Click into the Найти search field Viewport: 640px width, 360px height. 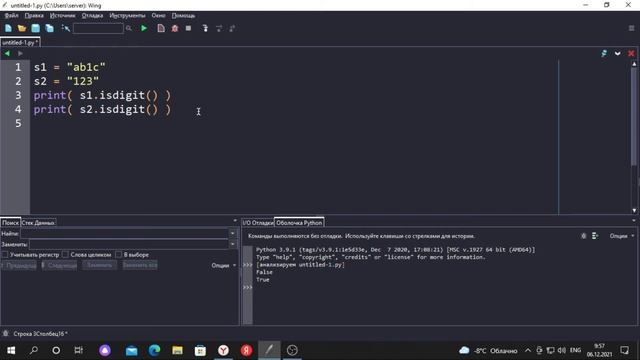[124, 233]
